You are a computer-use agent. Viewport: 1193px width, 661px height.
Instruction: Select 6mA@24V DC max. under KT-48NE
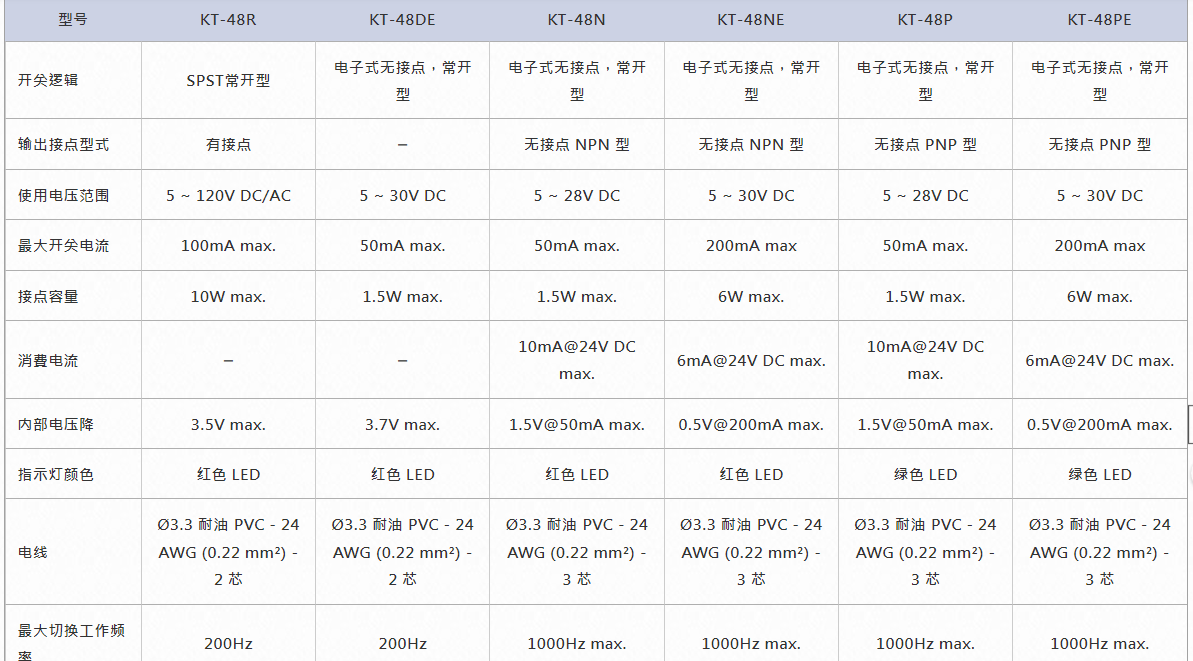(x=751, y=361)
